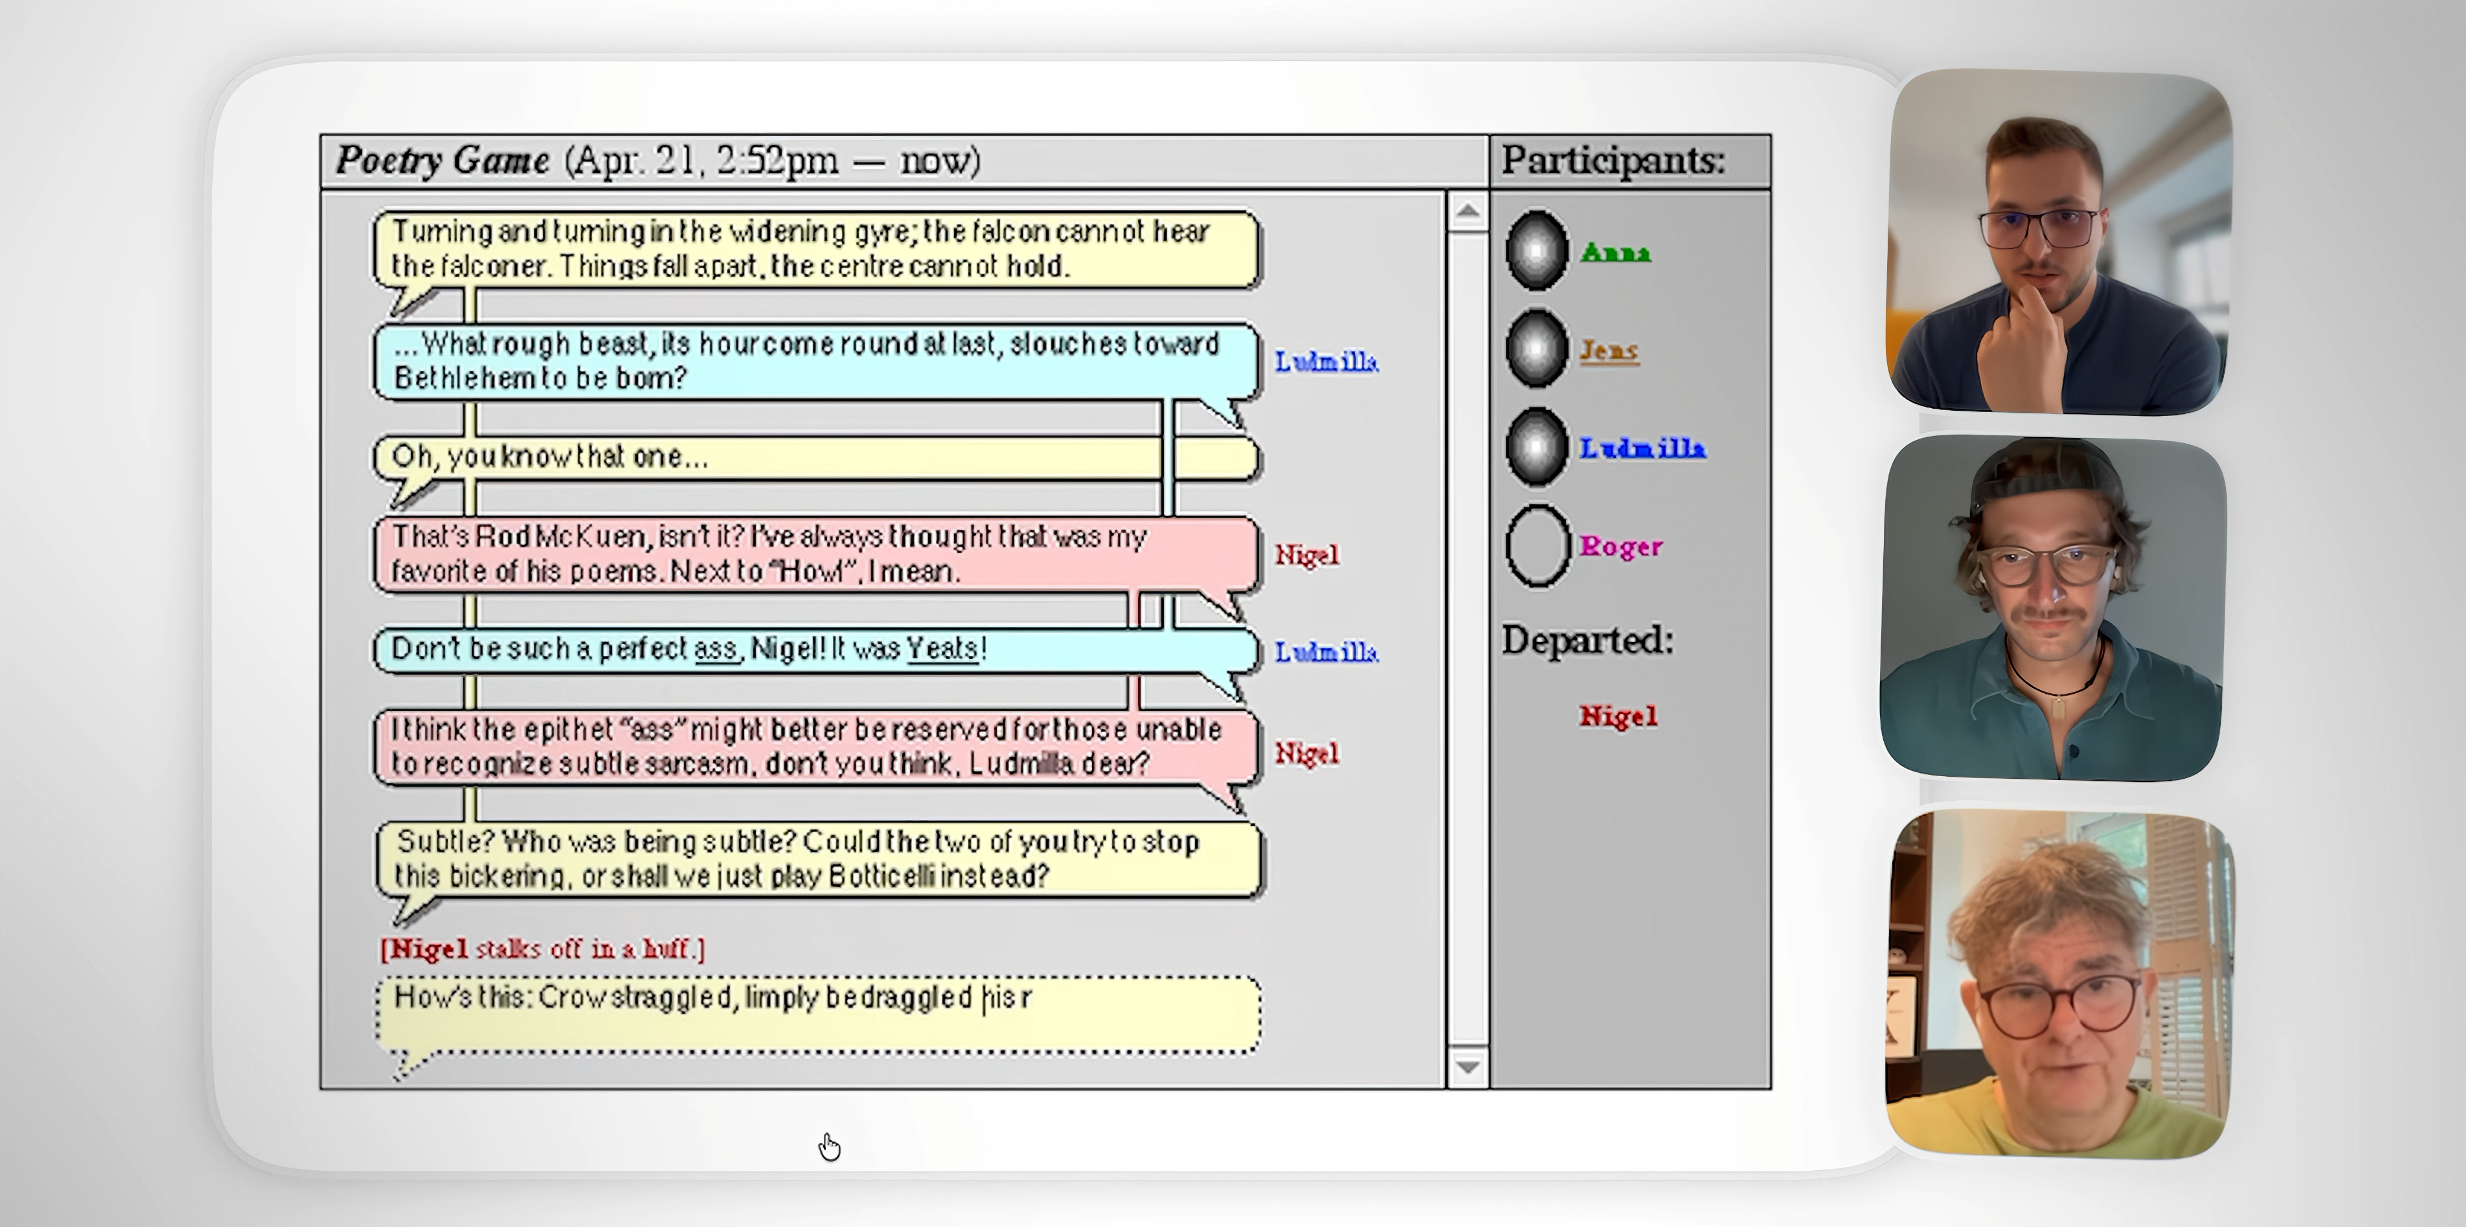This screenshot has height=1227, width=2466.
Task: Click the underlined word Yeats
Action: 941,649
